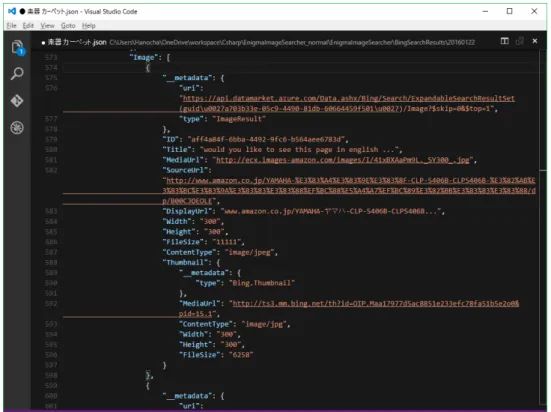551x412 pixels.
Task: Open the Goto menu
Action: [x=68, y=26]
